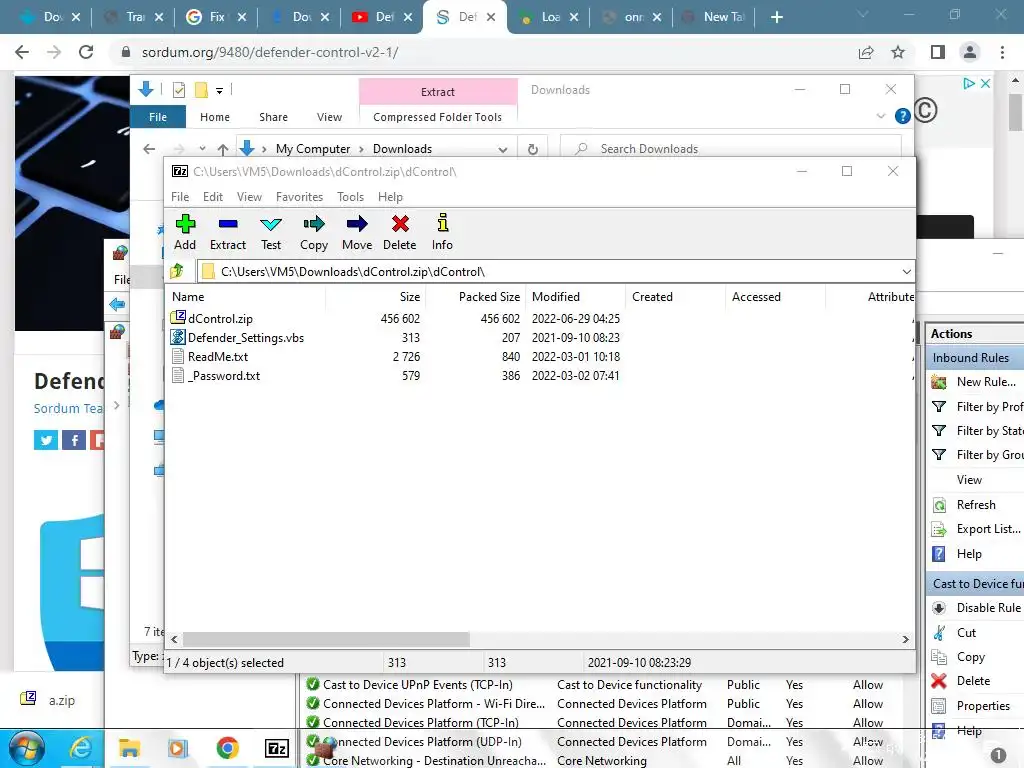Open the 7-Zip Help menu
Image resolution: width=1024 pixels, height=768 pixels.
(x=390, y=197)
